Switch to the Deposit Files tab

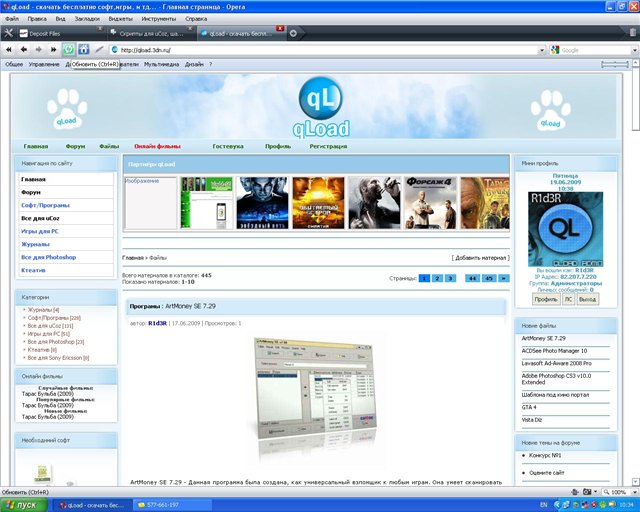tap(60, 33)
